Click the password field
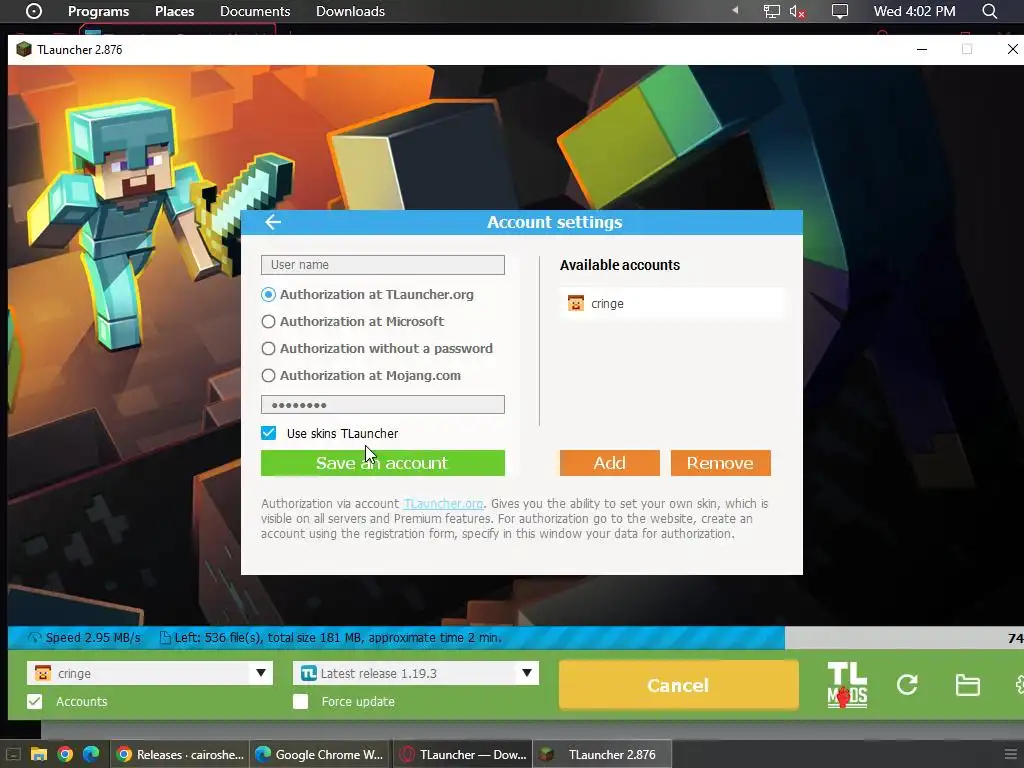 tap(383, 404)
